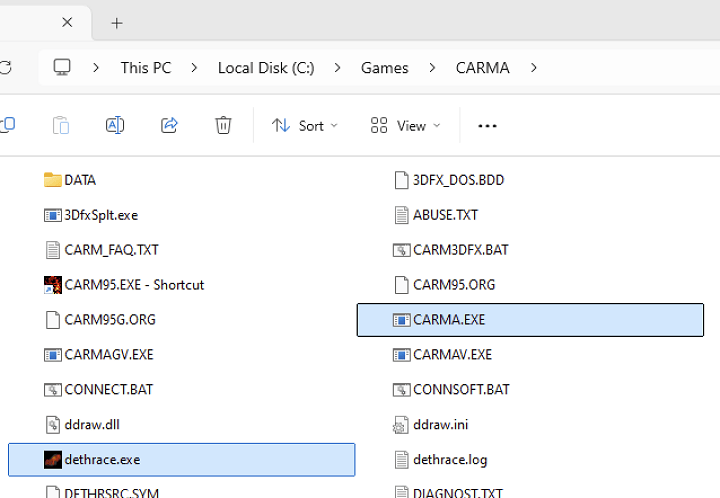Navigate to This PC breadcrumb
720x498 pixels.
click(146, 68)
